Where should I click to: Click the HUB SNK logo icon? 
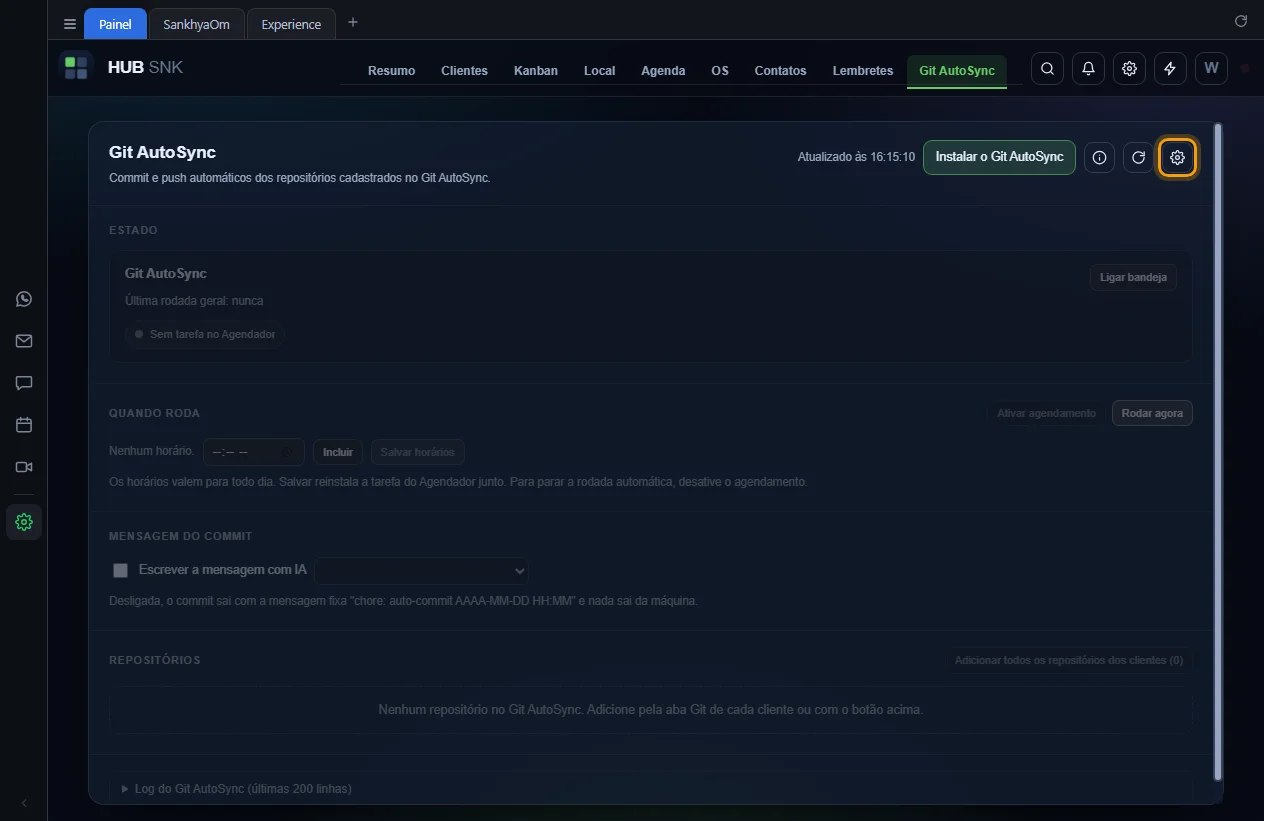[x=76, y=68]
